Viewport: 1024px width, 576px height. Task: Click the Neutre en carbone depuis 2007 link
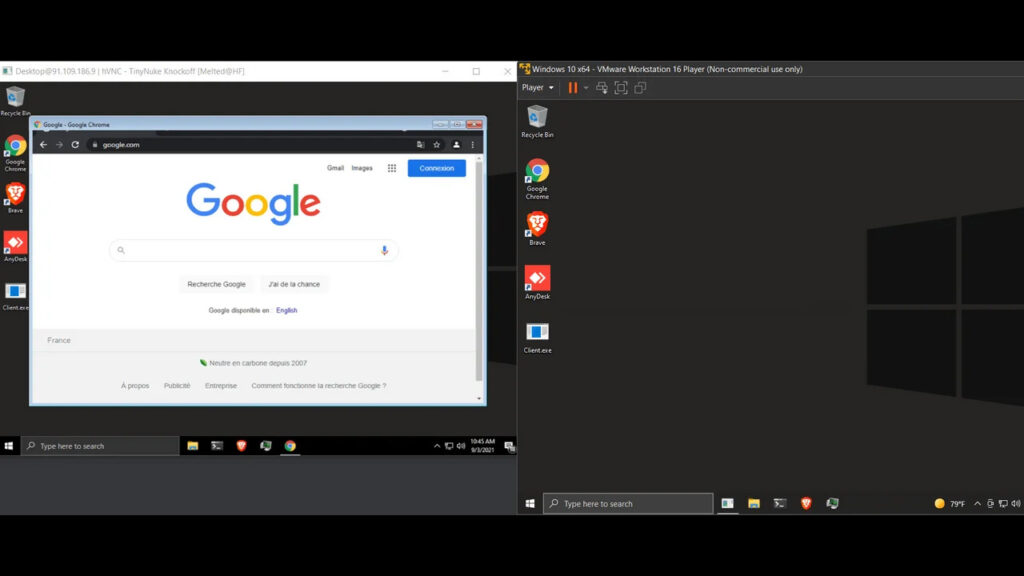click(253, 363)
